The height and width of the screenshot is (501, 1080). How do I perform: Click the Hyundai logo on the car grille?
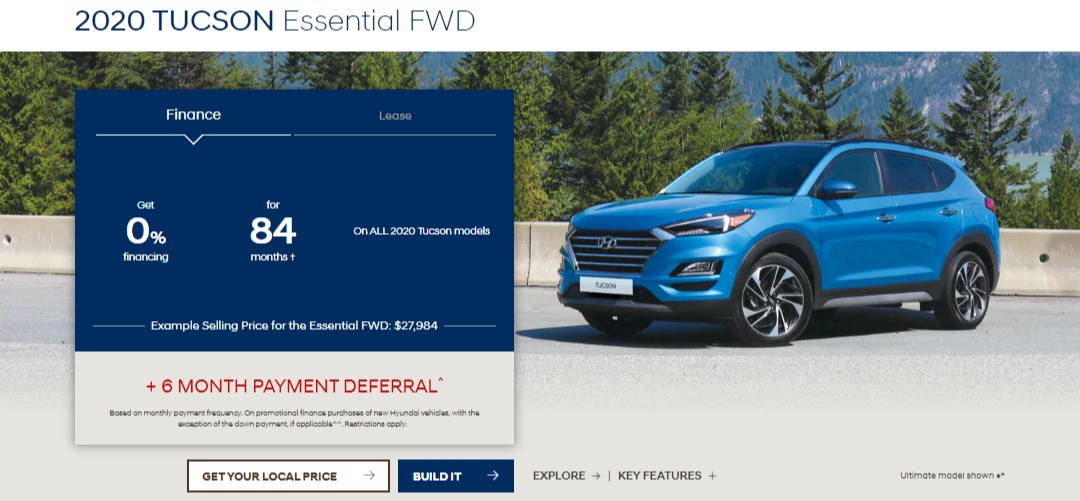coord(607,243)
